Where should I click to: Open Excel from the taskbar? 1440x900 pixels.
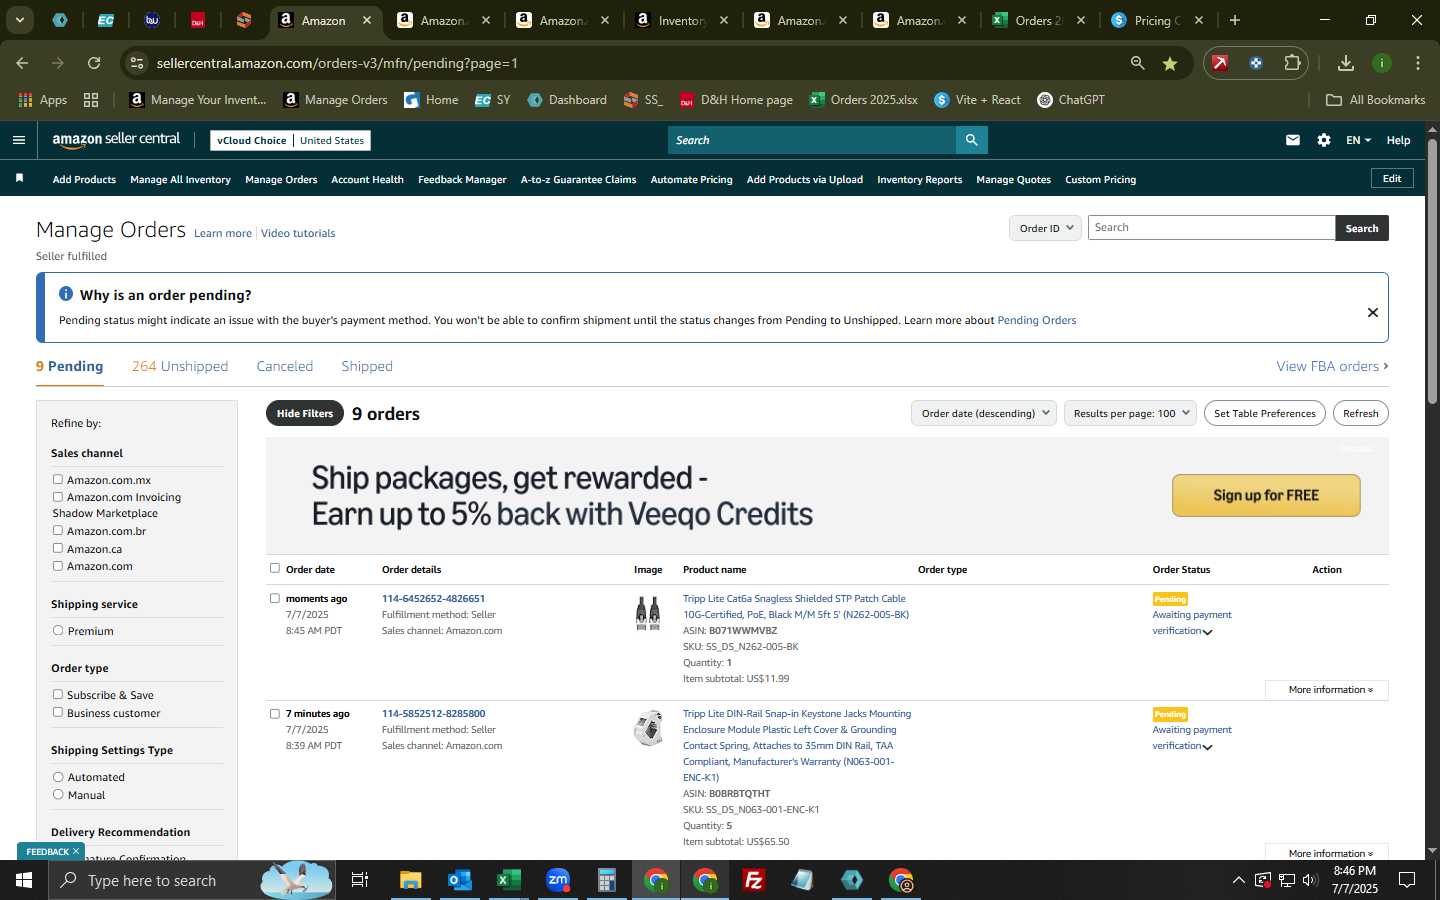tap(509, 880)
